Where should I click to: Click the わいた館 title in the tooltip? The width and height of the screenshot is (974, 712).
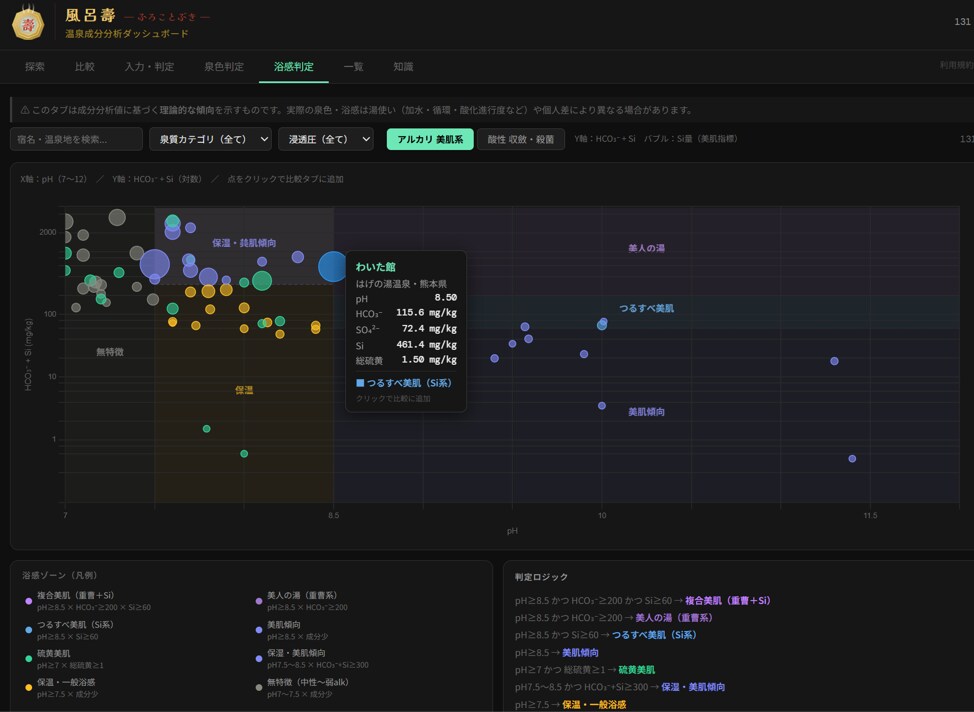(x=375, y=267)
